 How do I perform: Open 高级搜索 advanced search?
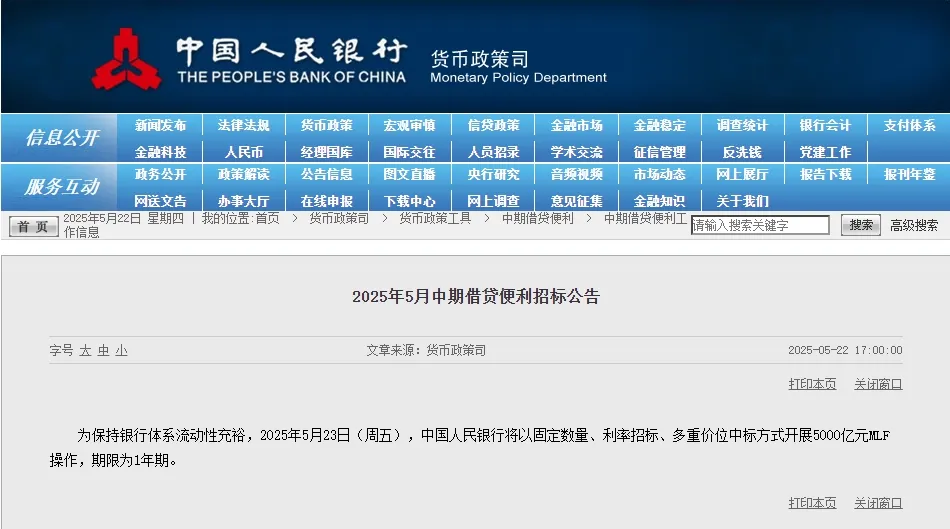point(914,226)
